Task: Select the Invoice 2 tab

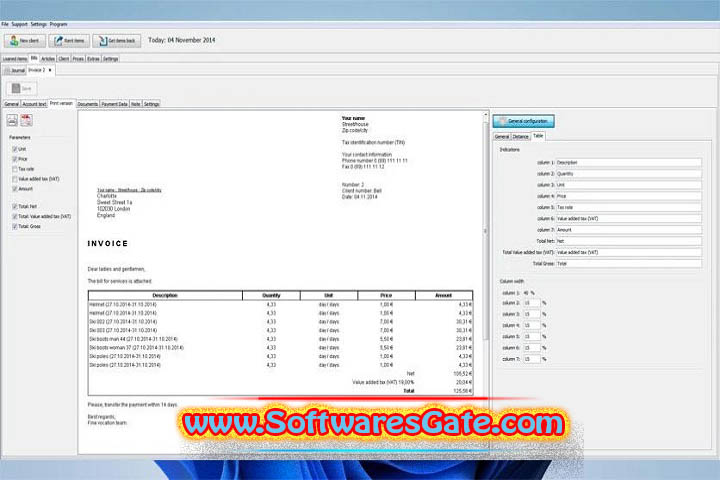Action: click(37, 70)
